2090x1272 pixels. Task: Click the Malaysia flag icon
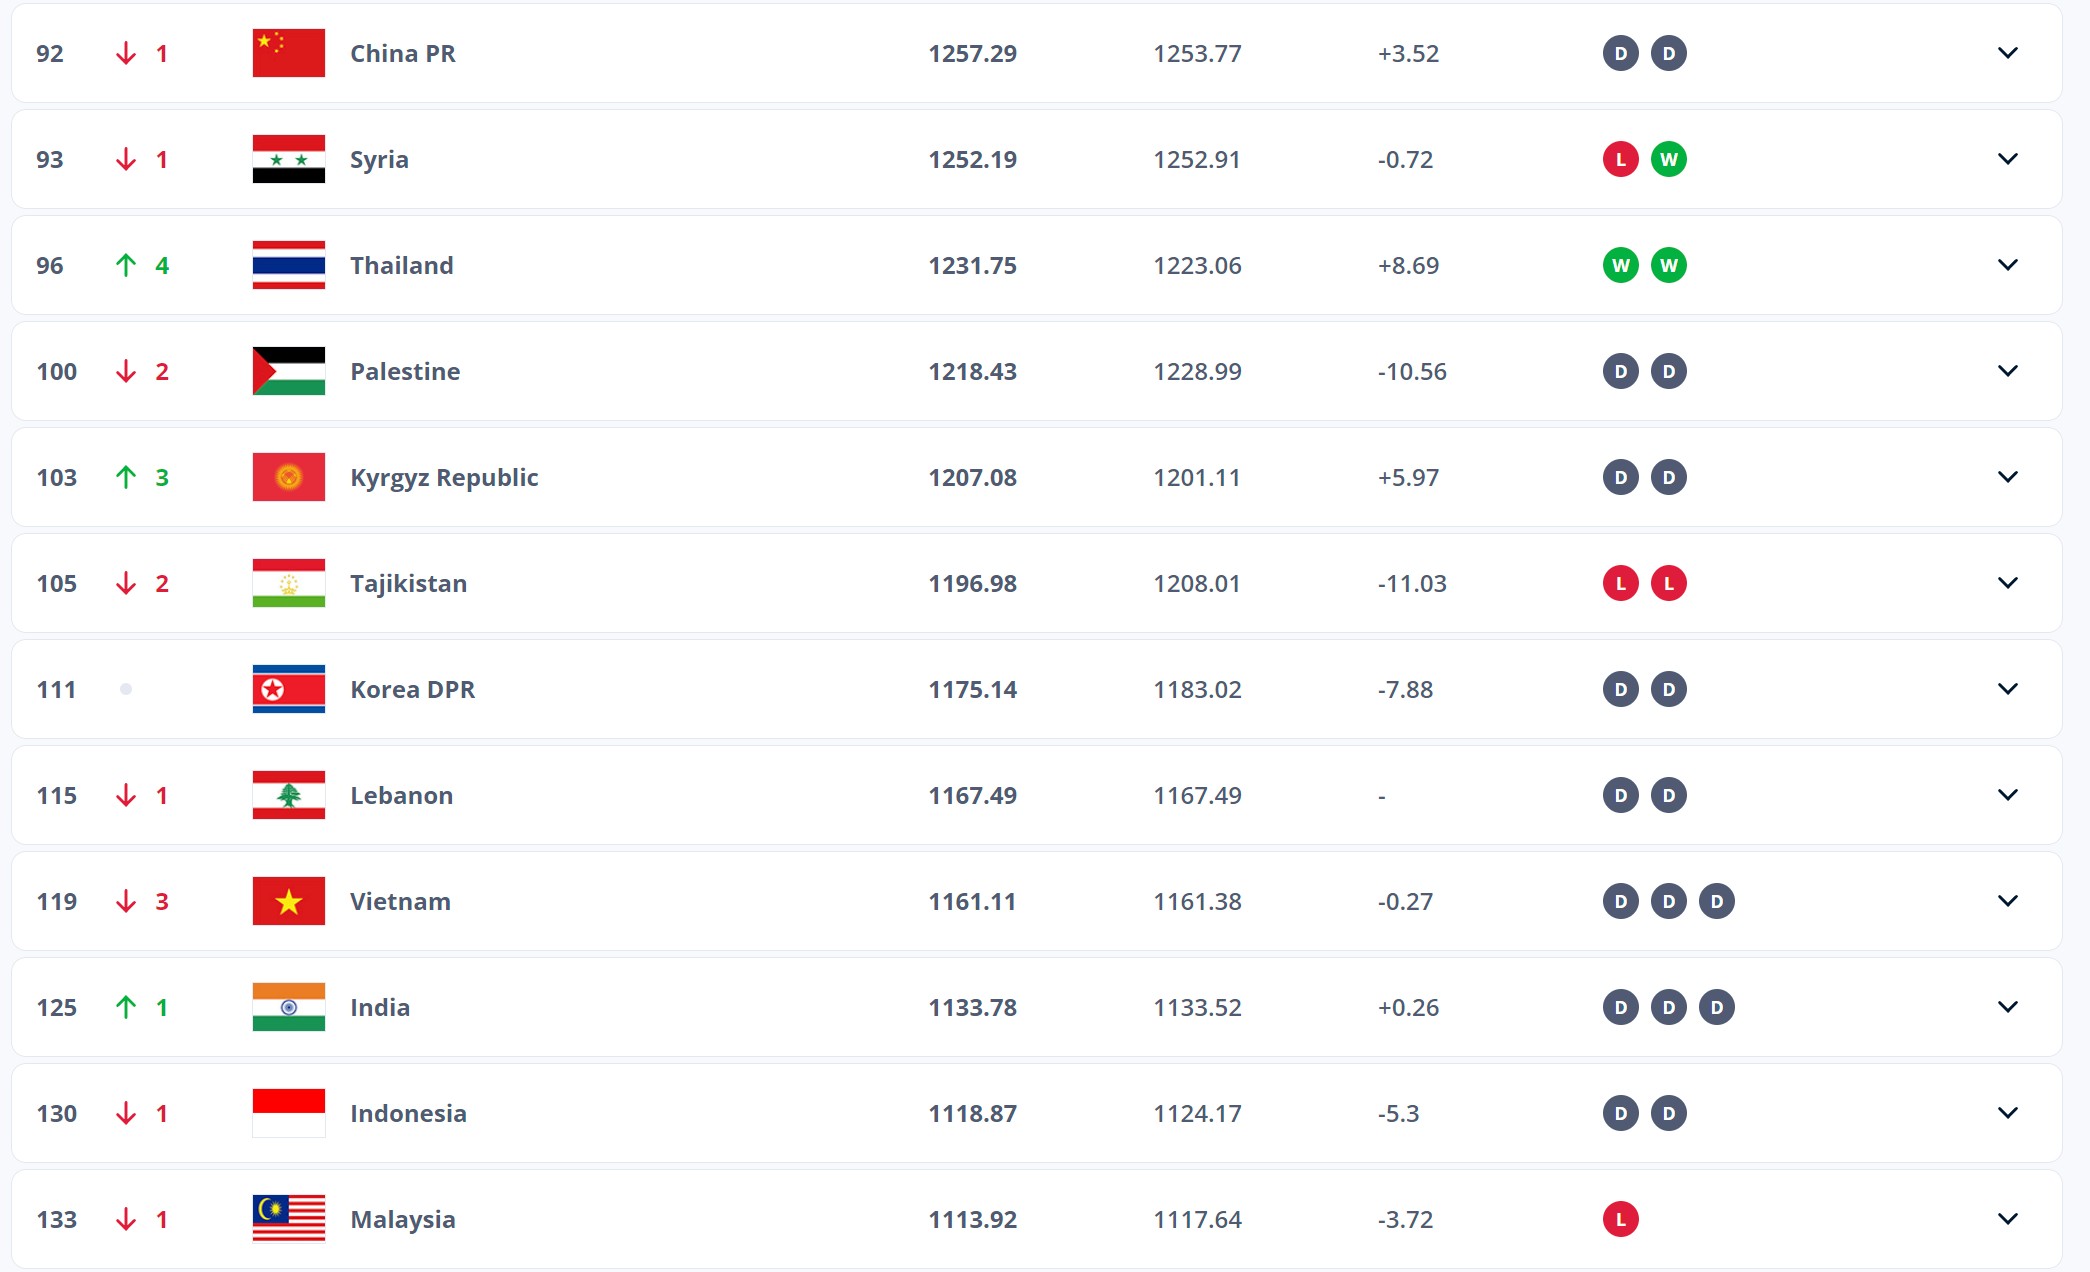(288, 1219)
